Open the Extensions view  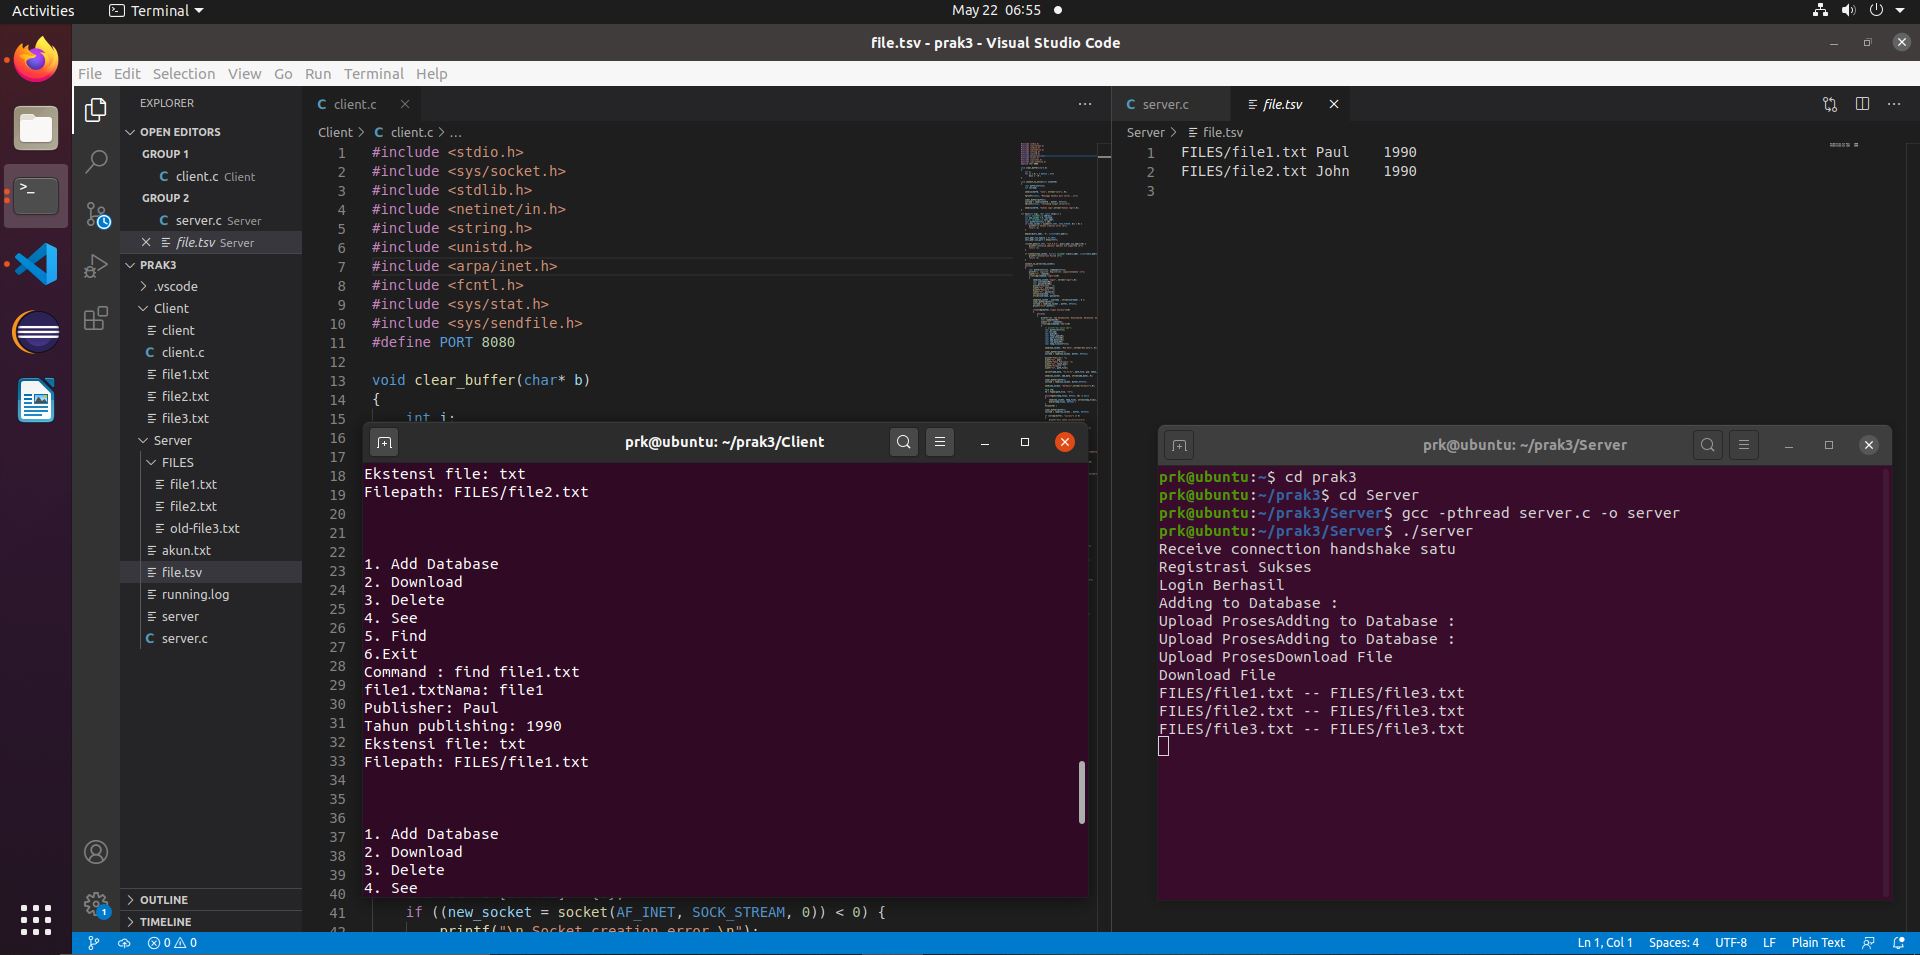tap(96, 318)
